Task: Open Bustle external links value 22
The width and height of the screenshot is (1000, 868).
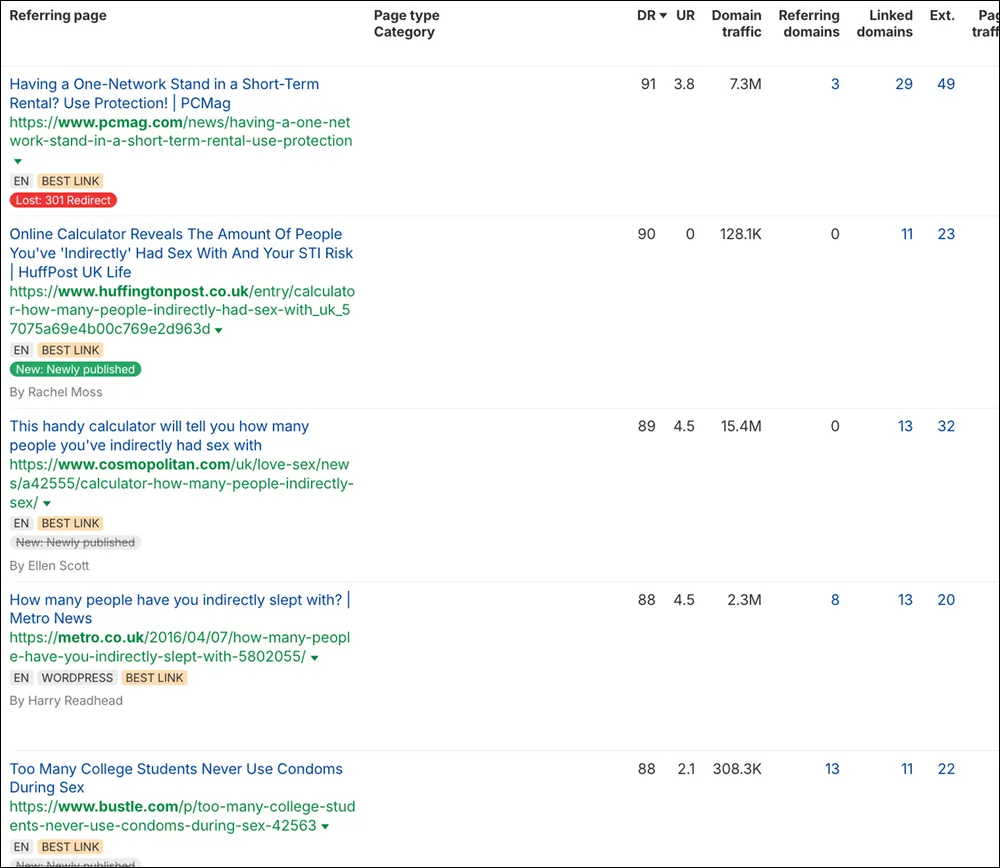Action: [946, 769]
